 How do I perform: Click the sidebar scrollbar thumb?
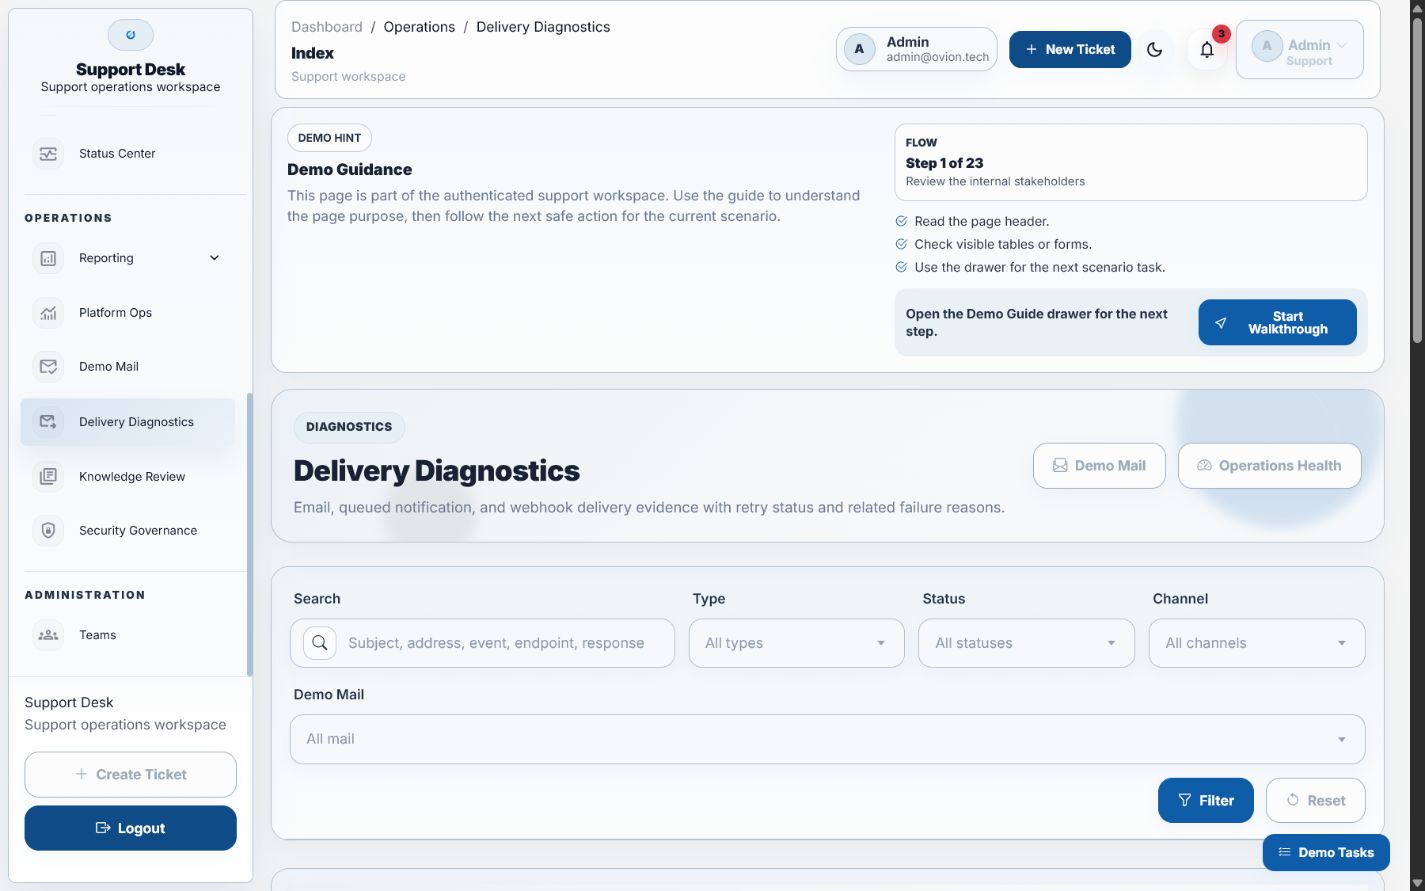pos(249,535)
